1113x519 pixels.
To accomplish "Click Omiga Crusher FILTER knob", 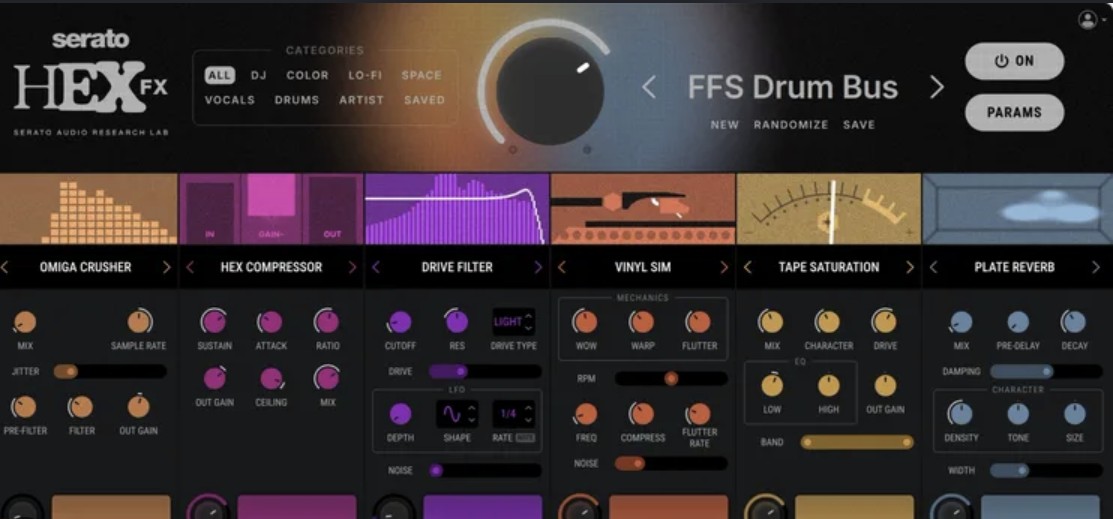I will pyautogui.click(x=81, y=407).
